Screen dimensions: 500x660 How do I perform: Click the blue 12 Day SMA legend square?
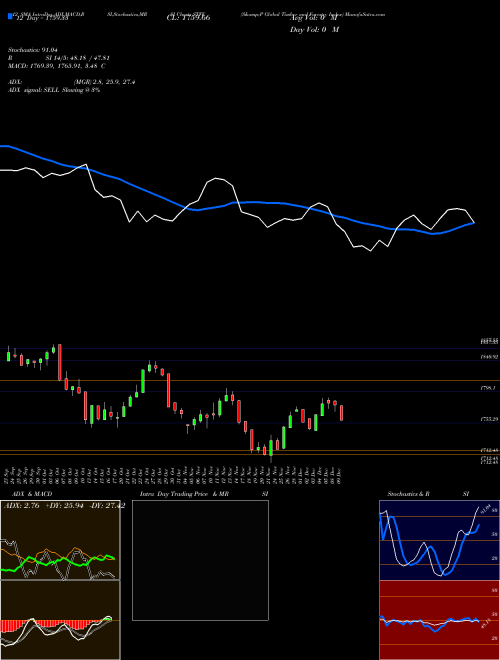click(11, 16)
